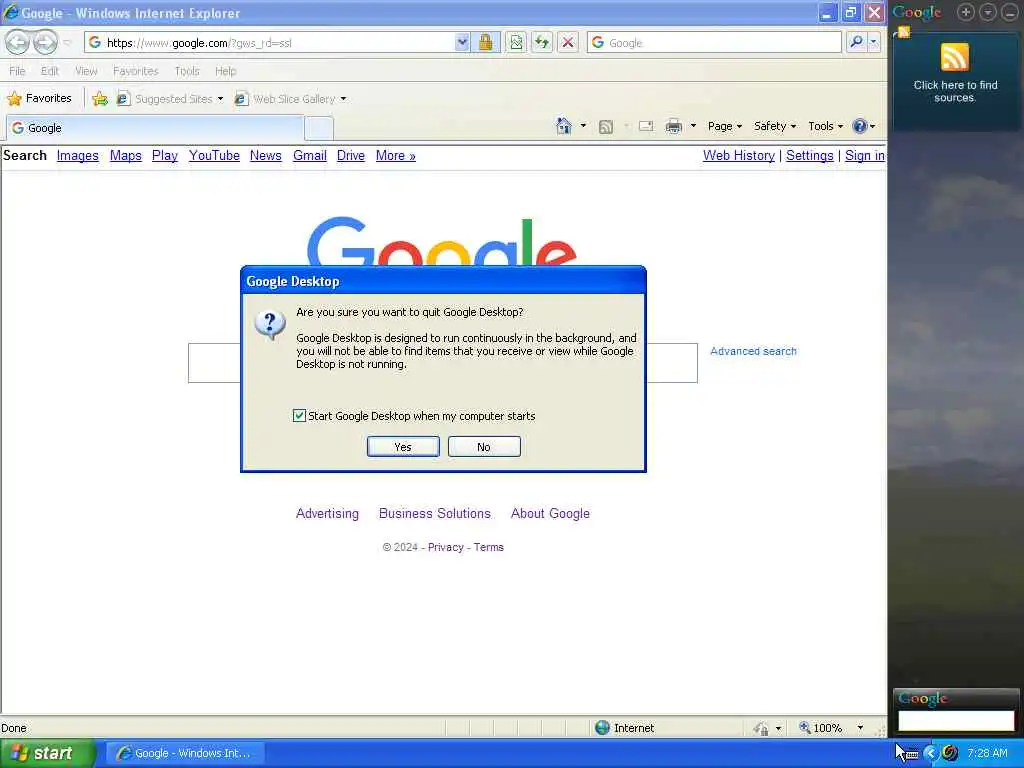Image resolution: width=1024 pixels, height=768 pixels.
Task: Open the Favorites menu in menu bar
Action: coord(135,71)
